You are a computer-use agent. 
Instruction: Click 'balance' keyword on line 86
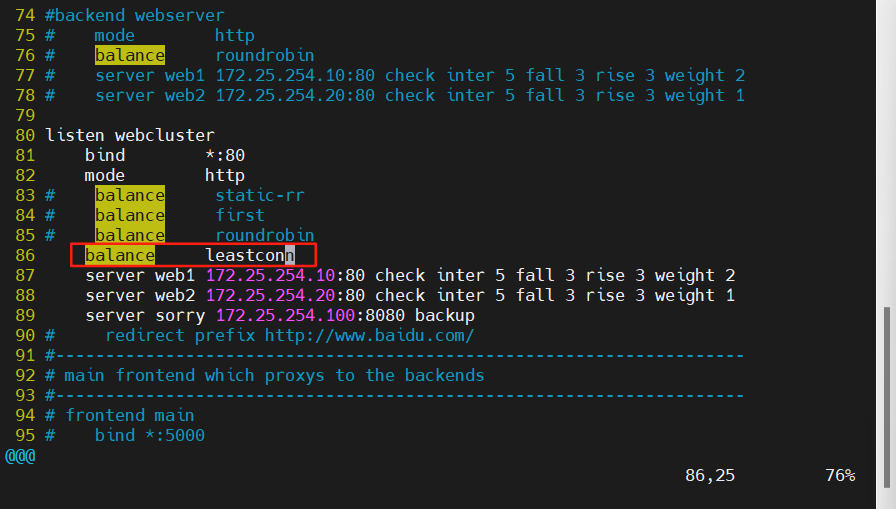click(120, 255)
